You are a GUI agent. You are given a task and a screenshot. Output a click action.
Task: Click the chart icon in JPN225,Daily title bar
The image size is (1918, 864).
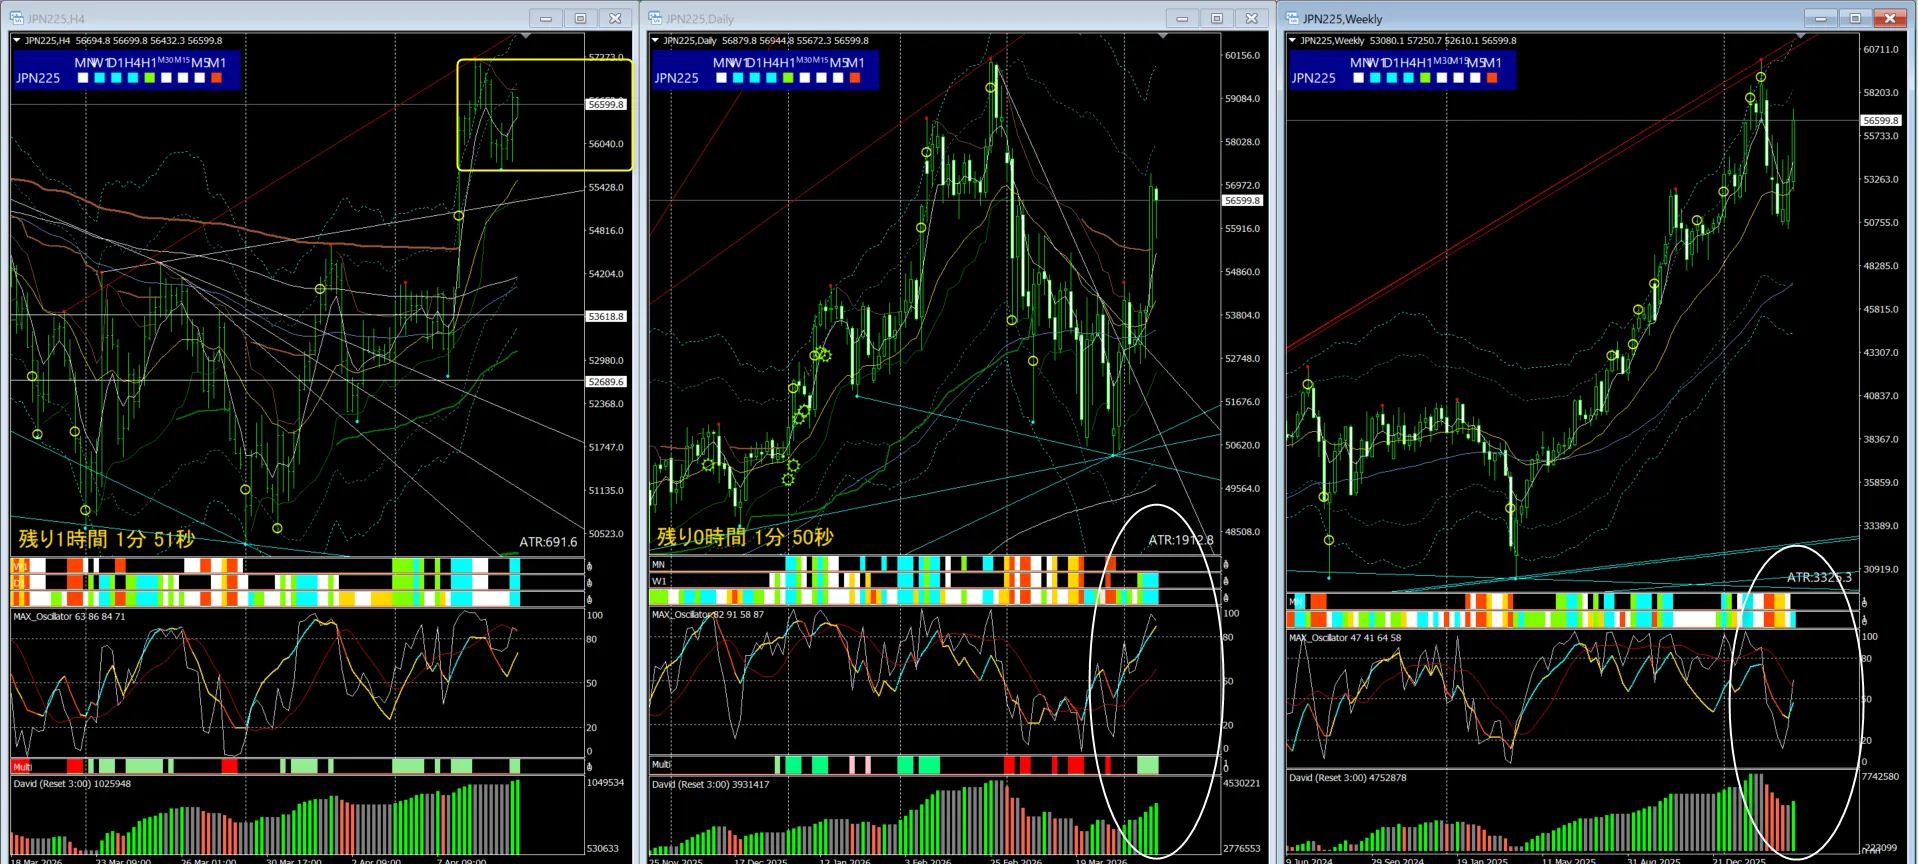click(x=655, y=18)
